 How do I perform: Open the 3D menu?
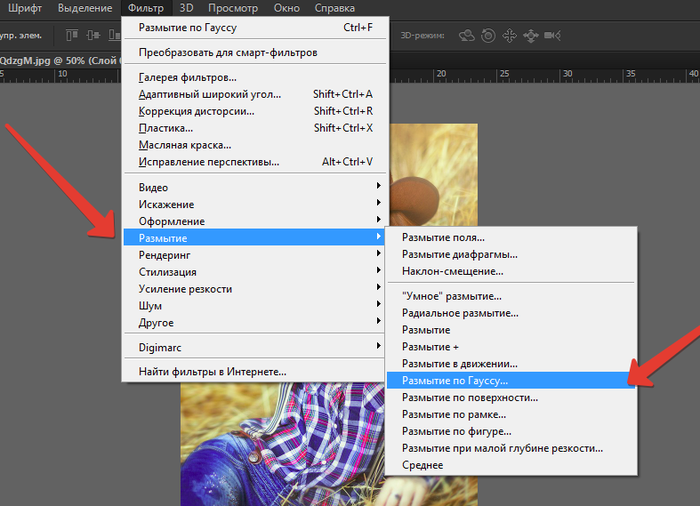click(x=186, y=8)
